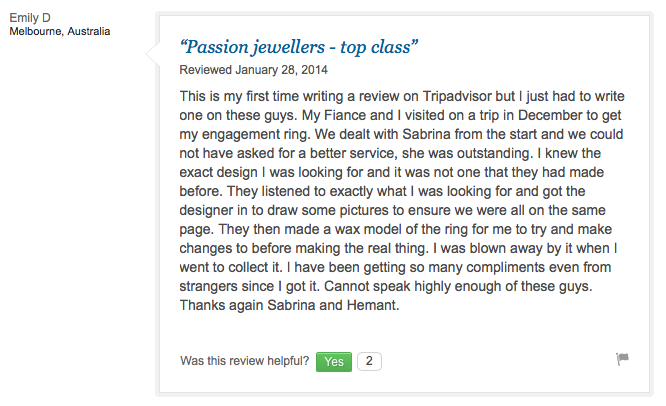
Task: Click the "Reviewed January 28, 2014" date
Action: coord(253,71)
